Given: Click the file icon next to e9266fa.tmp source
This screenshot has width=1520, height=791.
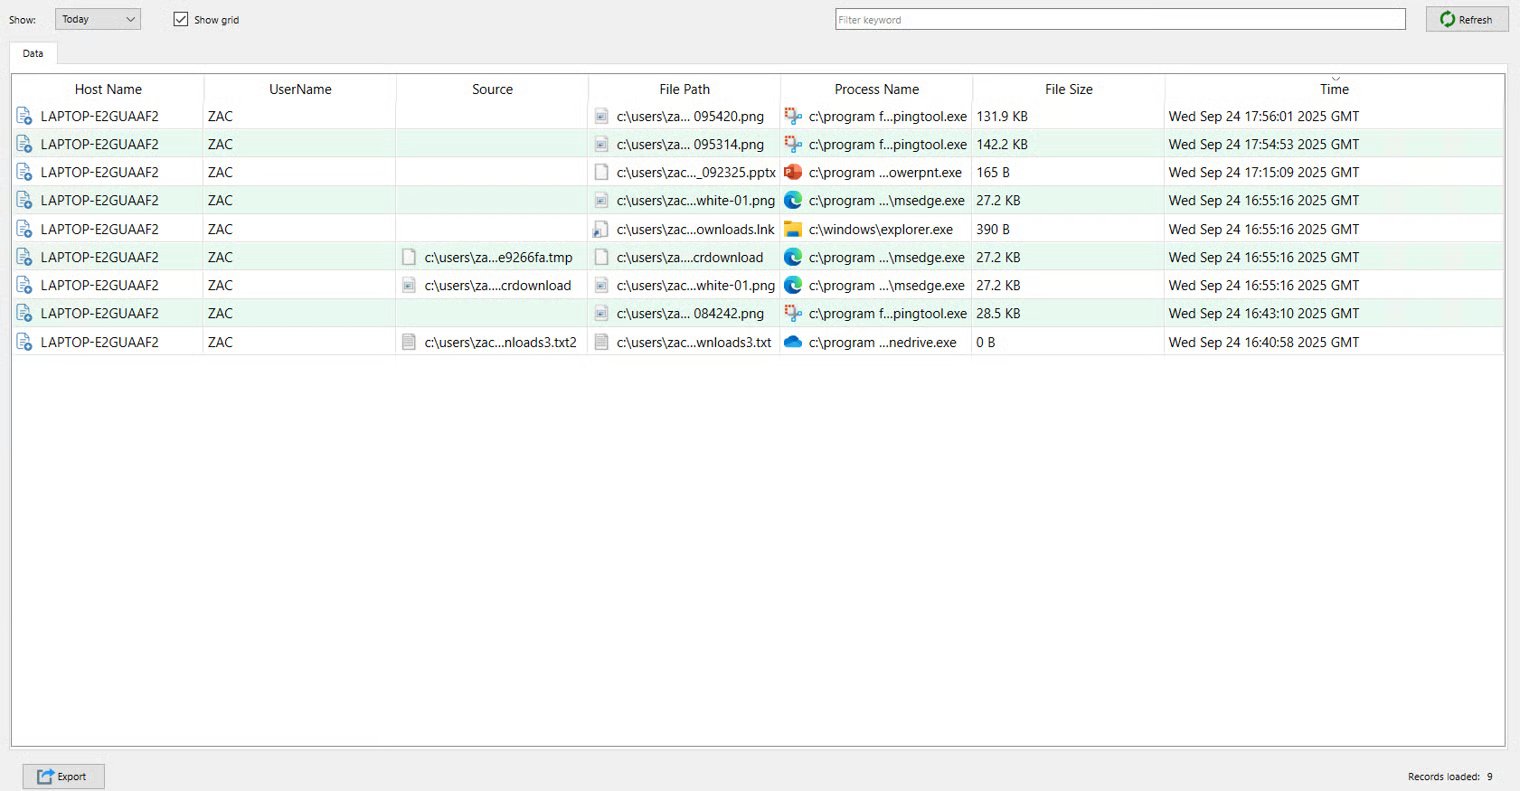Looking at the screenshot, I should [408, 257].
